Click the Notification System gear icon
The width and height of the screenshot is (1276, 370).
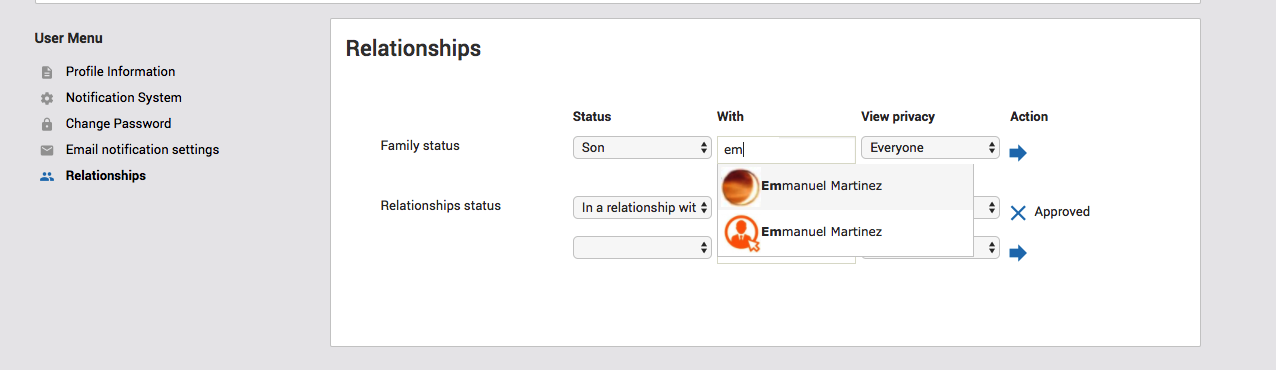47,98
